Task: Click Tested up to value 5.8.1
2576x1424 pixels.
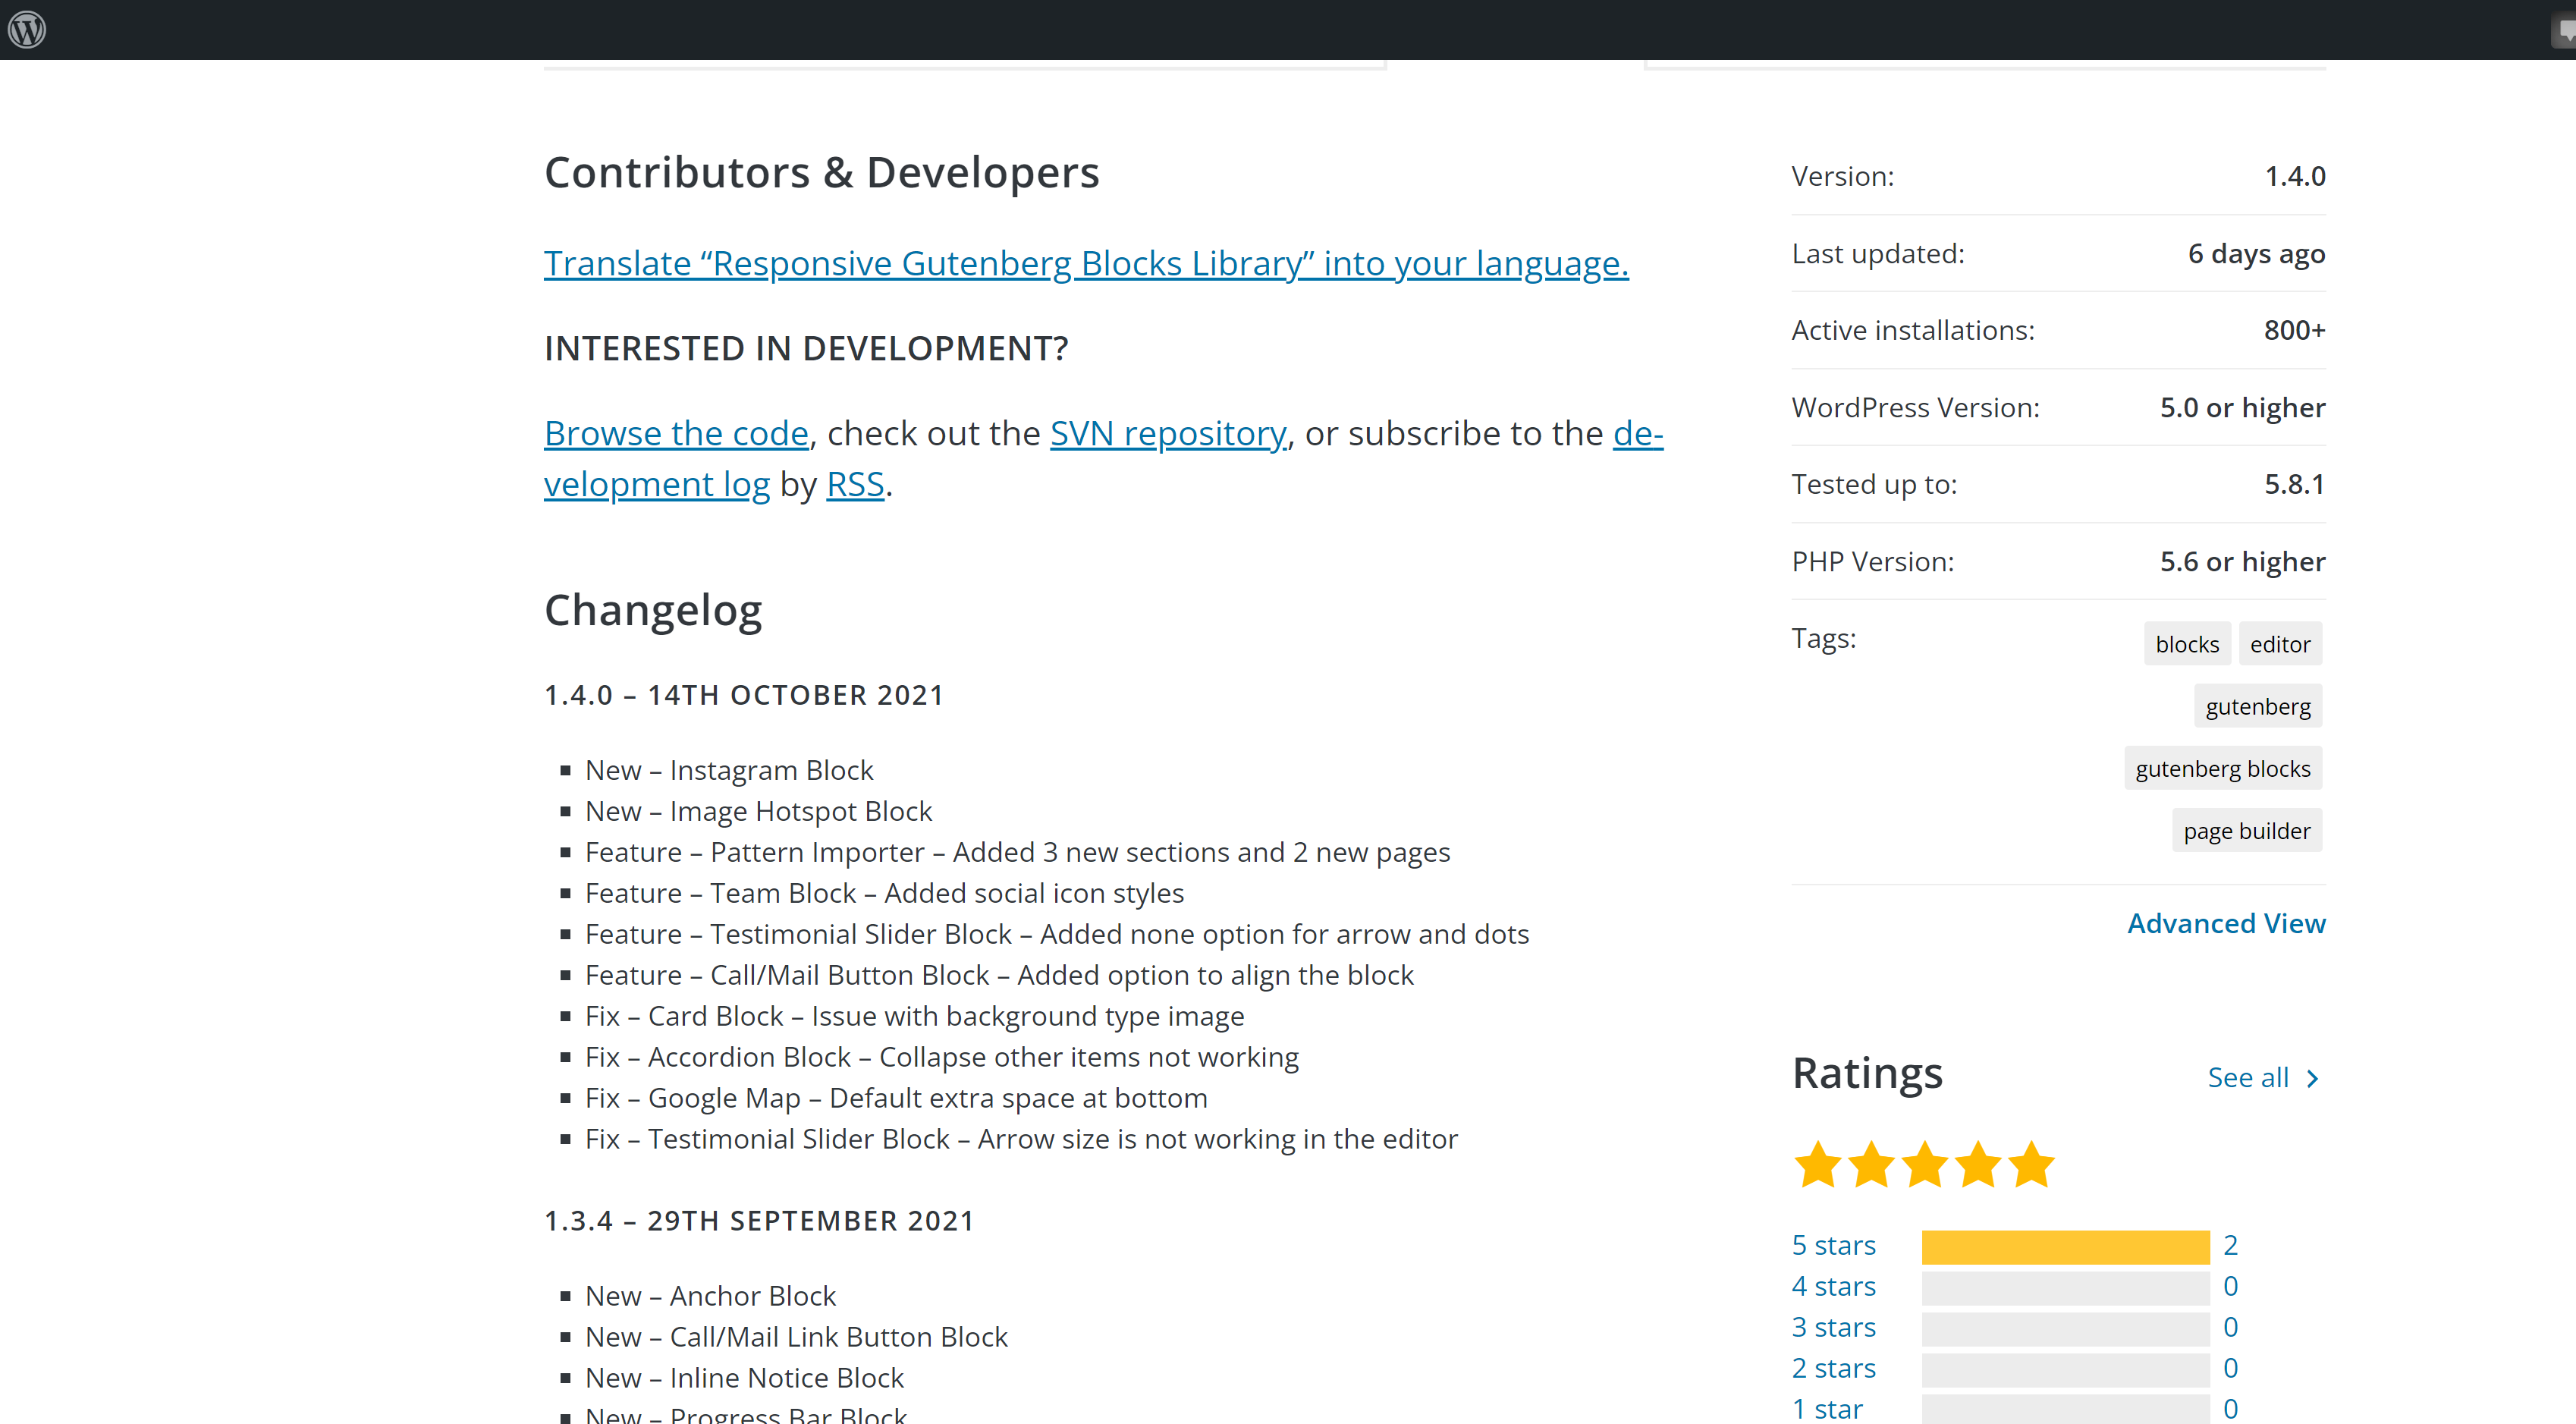Action: point(2295,484)
